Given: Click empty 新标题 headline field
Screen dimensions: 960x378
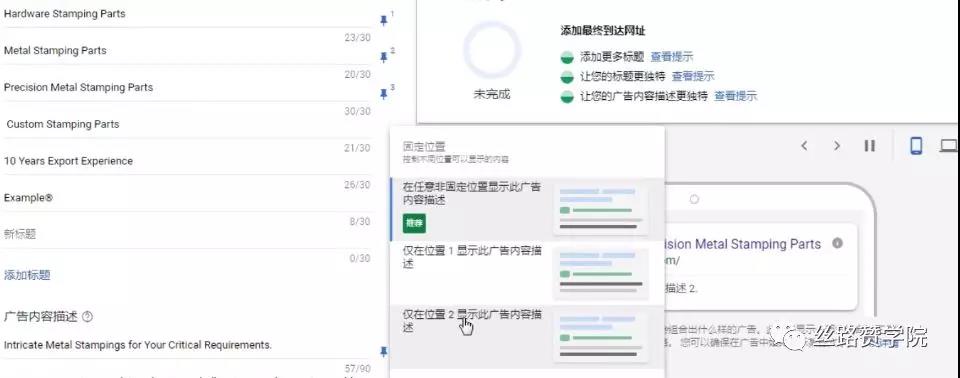Looking at the screenshot, I should click(x=187, y=235).
